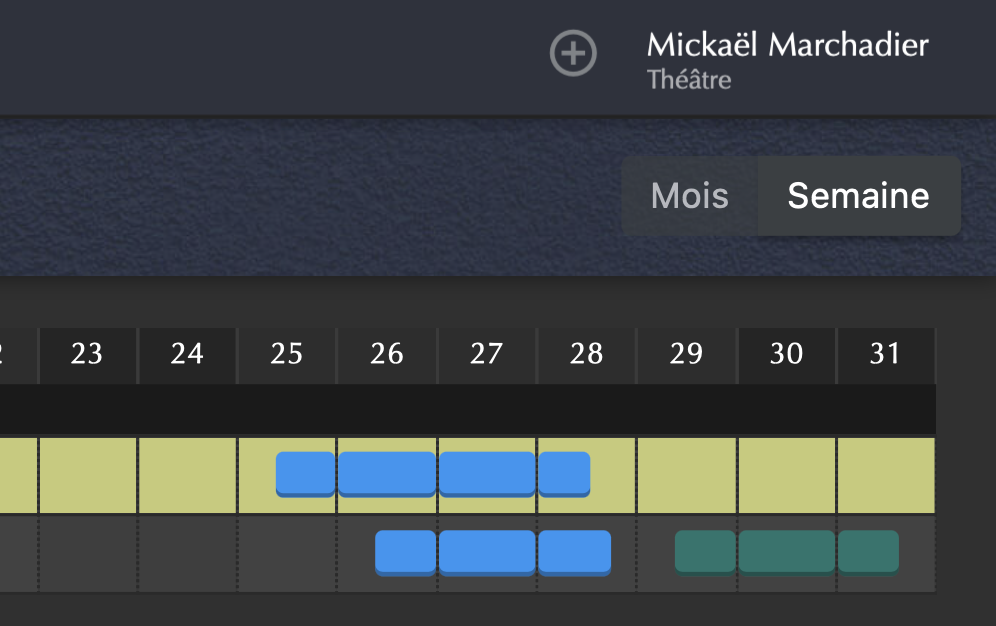Select day 30 column header
The height and width of the screenshot is (626, 996).
[x=787, y=354]
